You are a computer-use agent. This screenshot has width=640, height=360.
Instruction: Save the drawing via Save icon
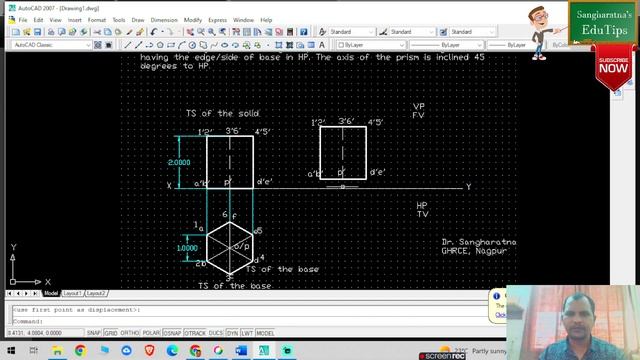(x=37, y=32)
